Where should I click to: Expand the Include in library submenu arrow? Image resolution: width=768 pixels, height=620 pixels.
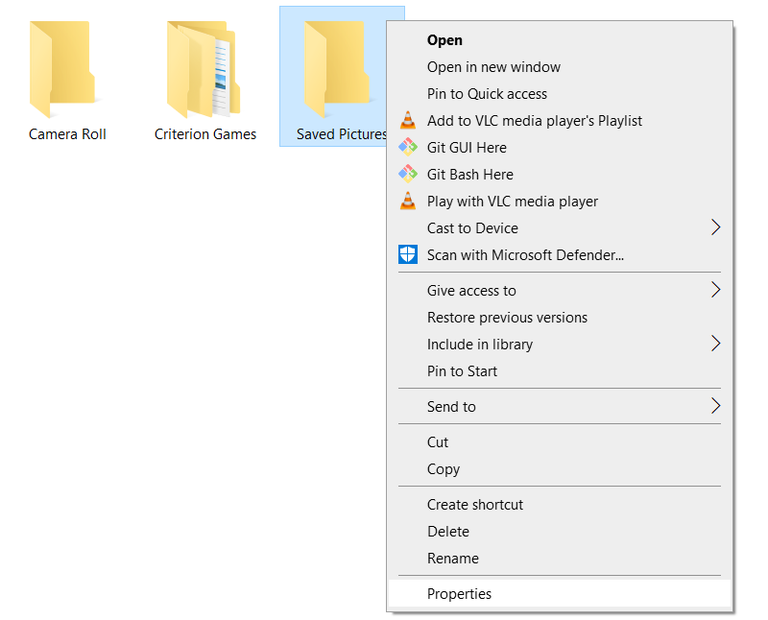pyautogui.click(x=715, y=344)
